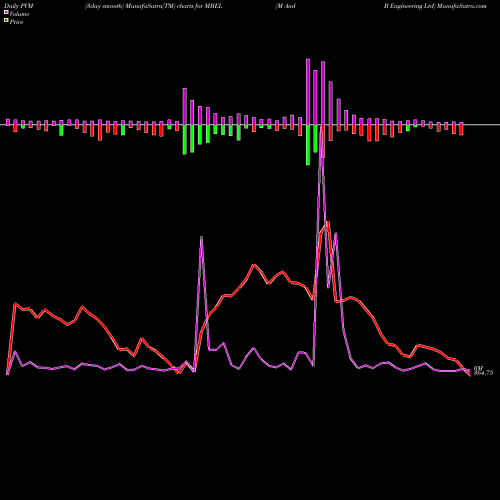Click the 'Volume' legend label
This screenshot has height=500, width=500.
[19, 14]
